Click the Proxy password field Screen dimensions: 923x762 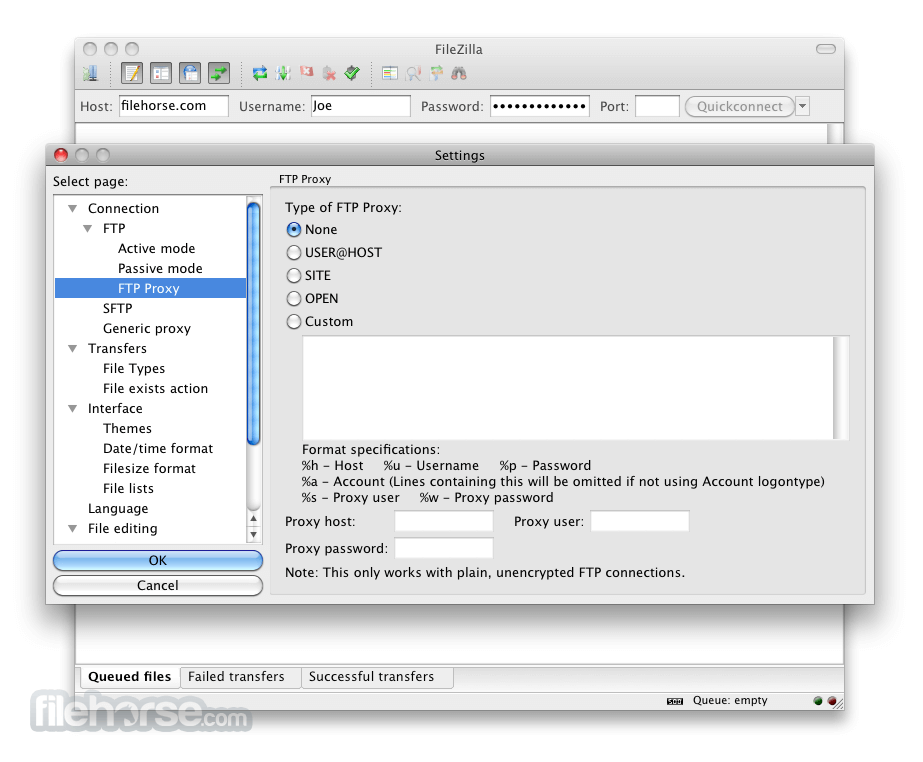(x=444, y=548)
